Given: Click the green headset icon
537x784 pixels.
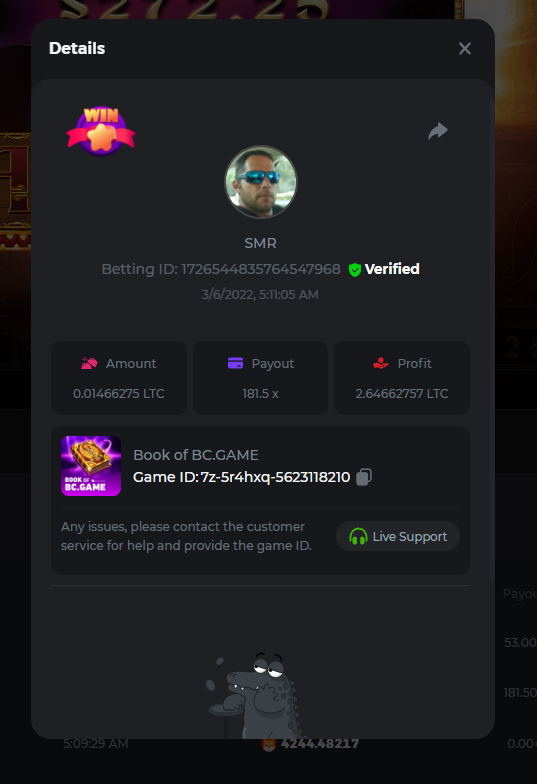Looking at the screenshot, I should click(x=358, y=536).
